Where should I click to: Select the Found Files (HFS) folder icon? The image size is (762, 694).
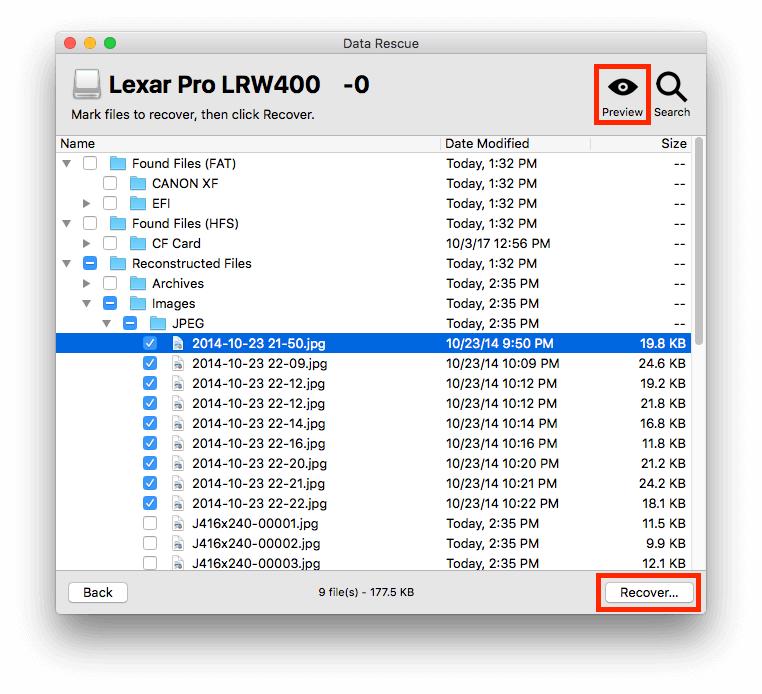pos(118,224)
